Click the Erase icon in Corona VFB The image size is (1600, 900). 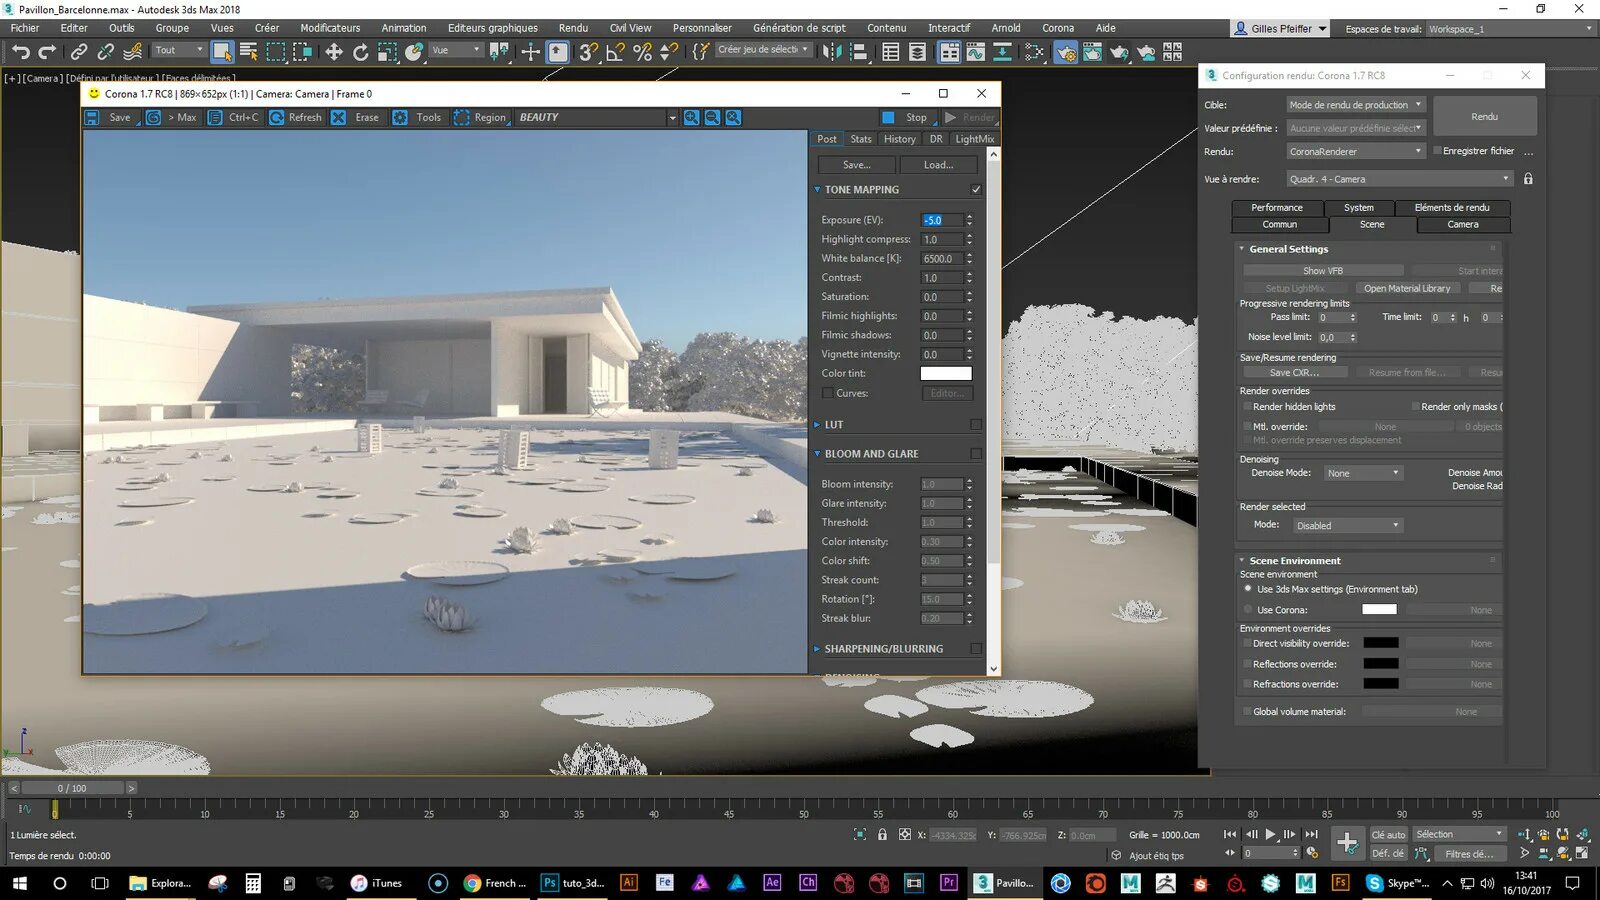tap(338, 117)
